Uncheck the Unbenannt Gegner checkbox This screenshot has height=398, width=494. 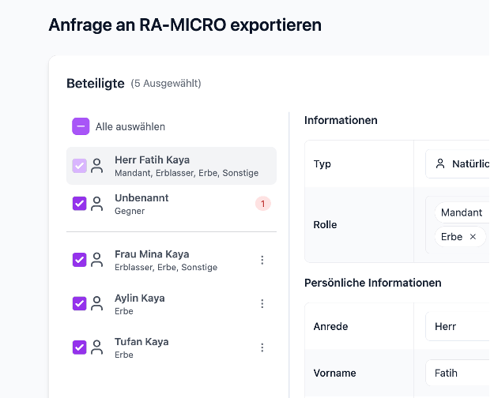coord(79,203)
